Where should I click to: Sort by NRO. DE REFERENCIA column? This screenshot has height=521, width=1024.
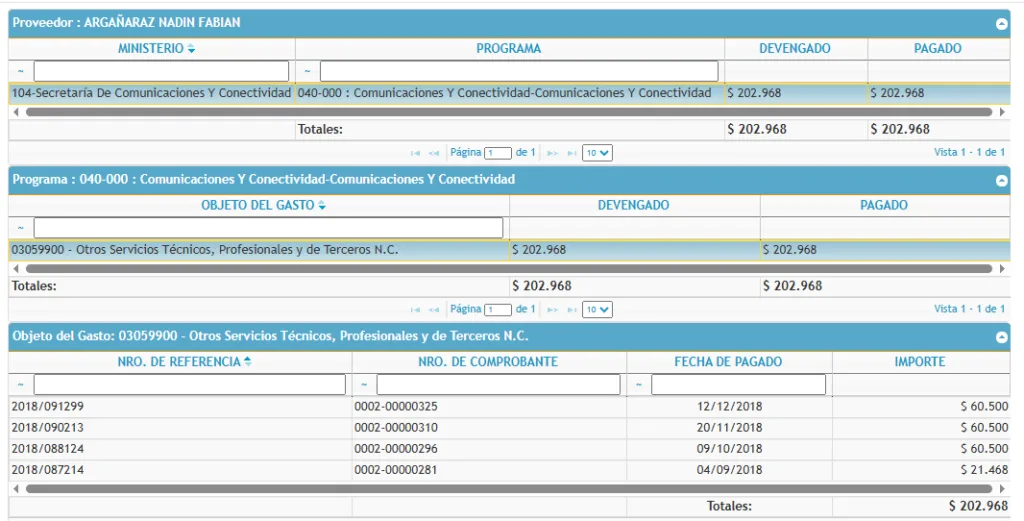(x=181, y=362)
